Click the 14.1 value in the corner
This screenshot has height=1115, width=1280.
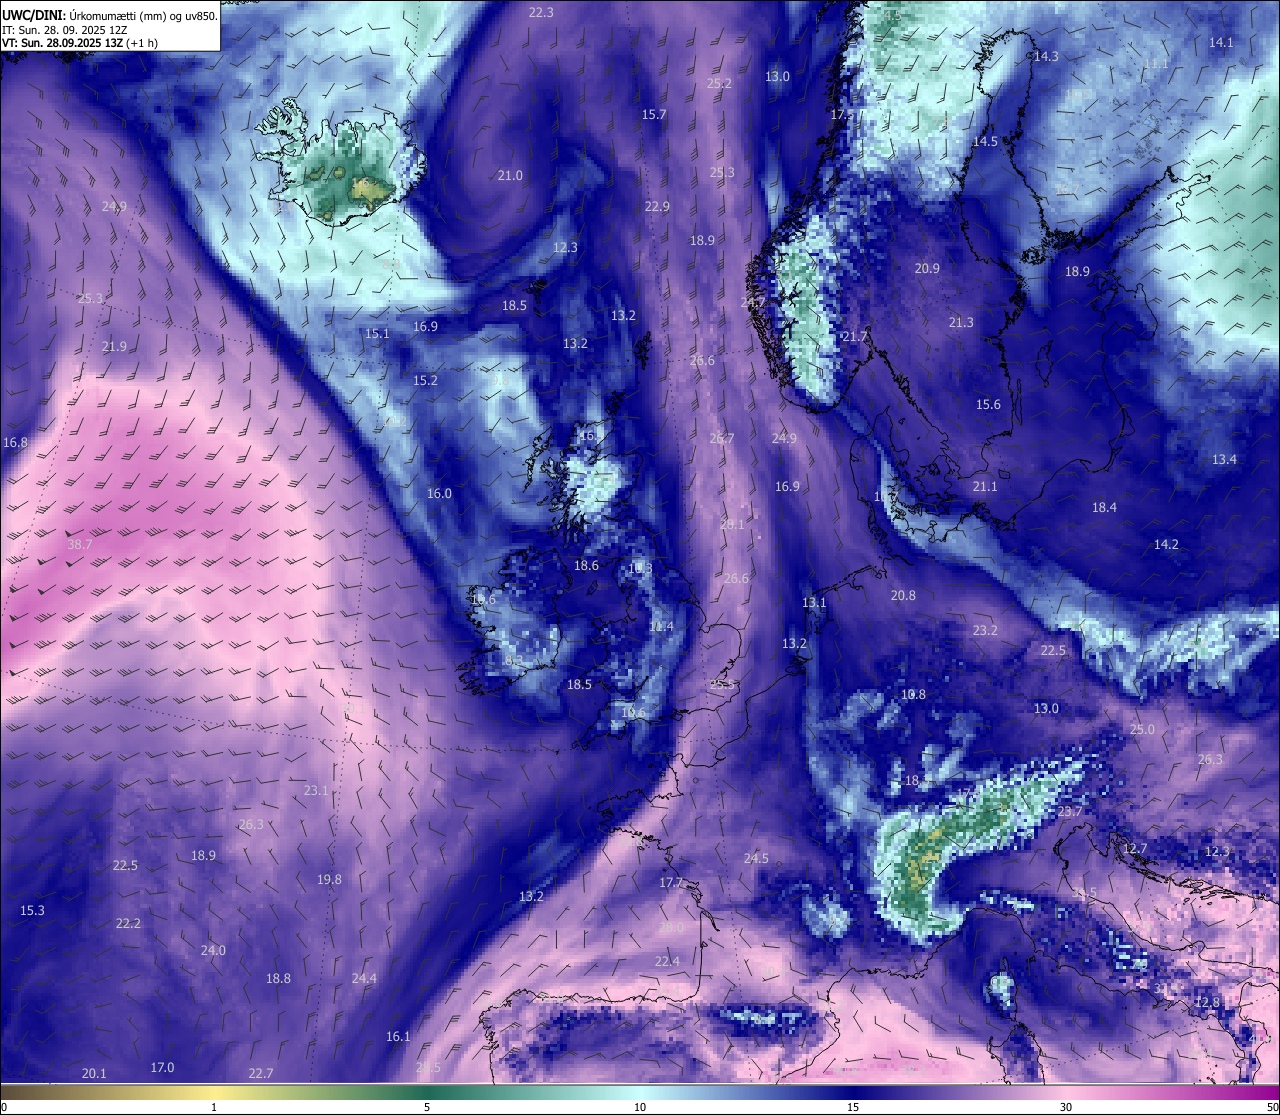pyautogui.click(x=1221, y=43)
